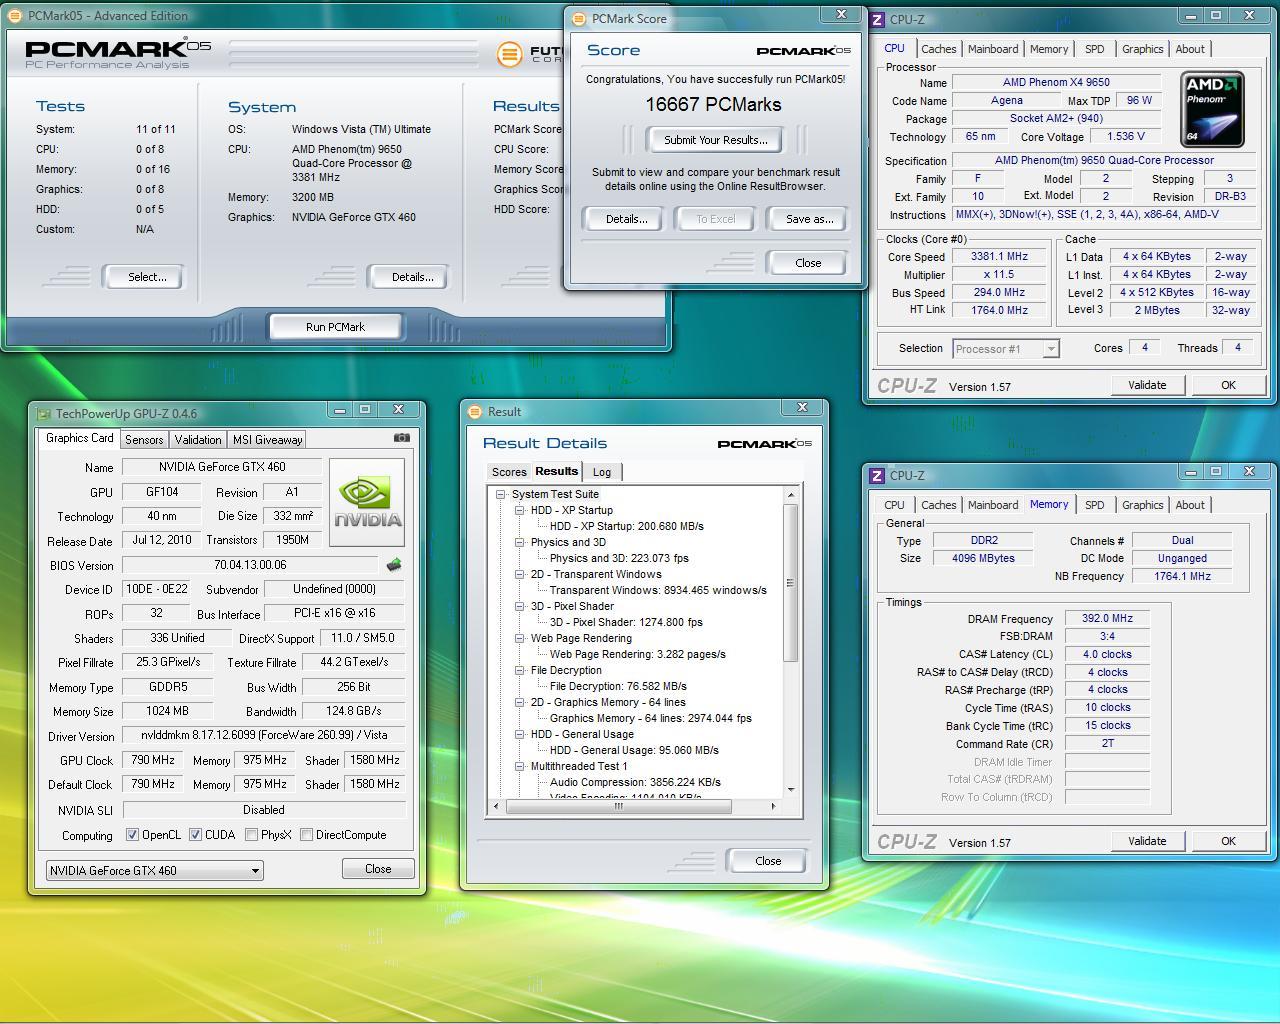Open SPD tab in lower CPU-Z window
Viewport: 1280px width, 1024px height.
coord(1095,505)
